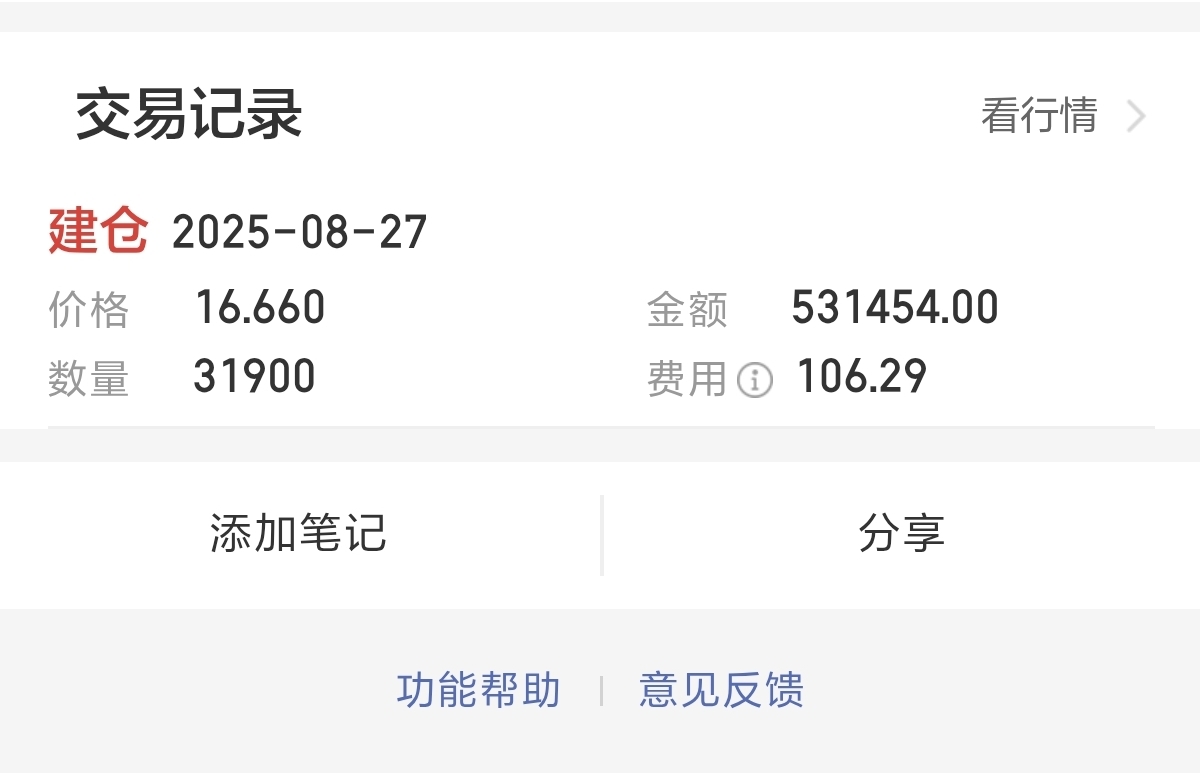Tap the divider between 添加笔记 and 分享
This screenshot has width=1200, height=773.
[x=602, y=535]
